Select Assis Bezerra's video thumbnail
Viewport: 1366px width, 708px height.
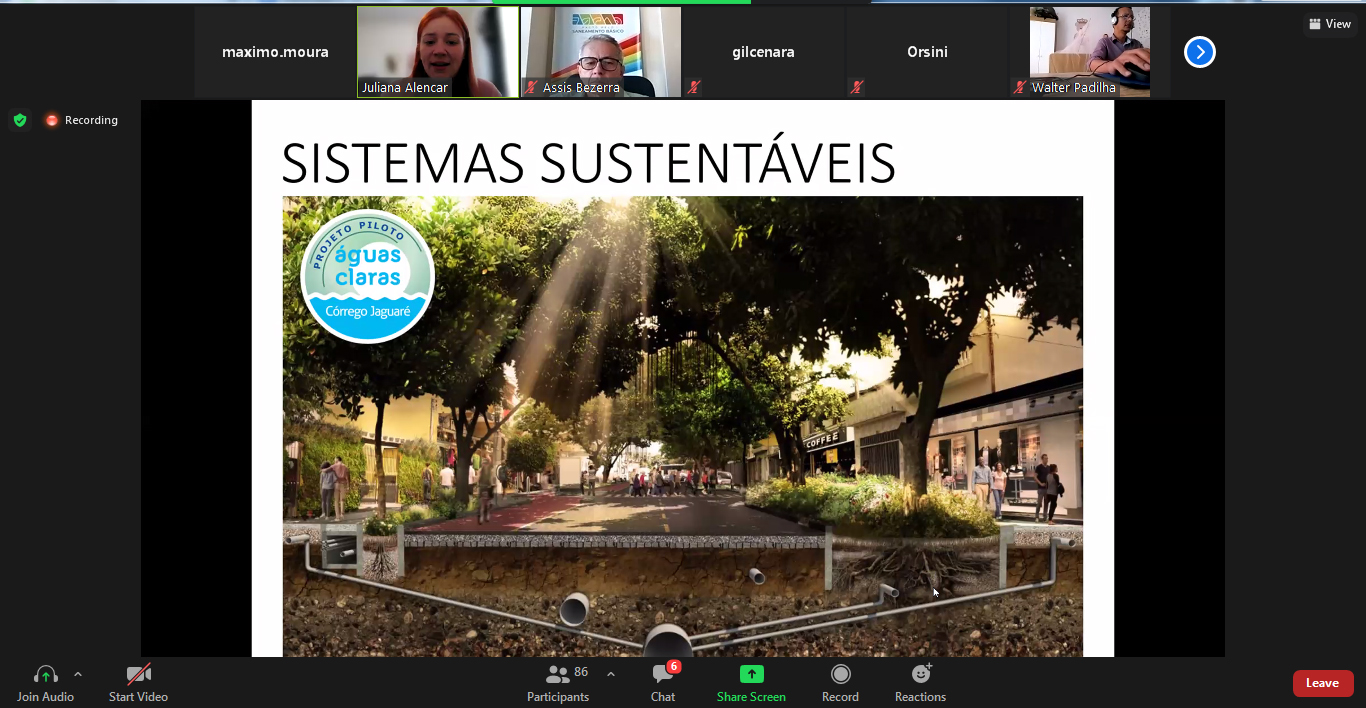pyautogui.click(x=601, y=52)
